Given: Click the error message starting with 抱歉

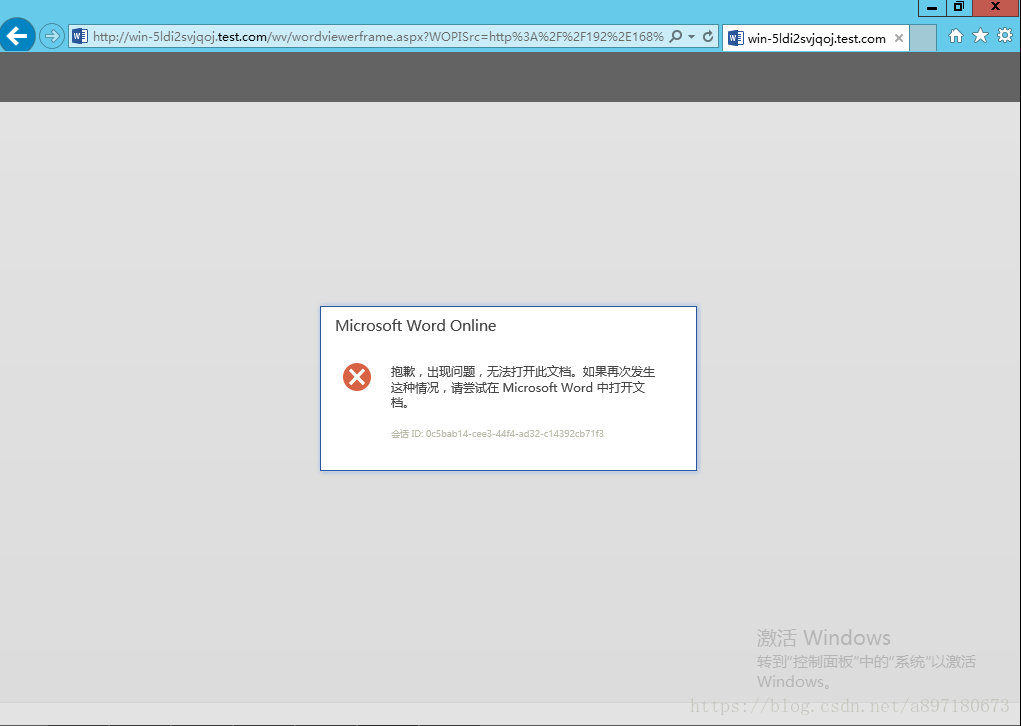Looking at the screenshot, I should (x=523, y=387).
